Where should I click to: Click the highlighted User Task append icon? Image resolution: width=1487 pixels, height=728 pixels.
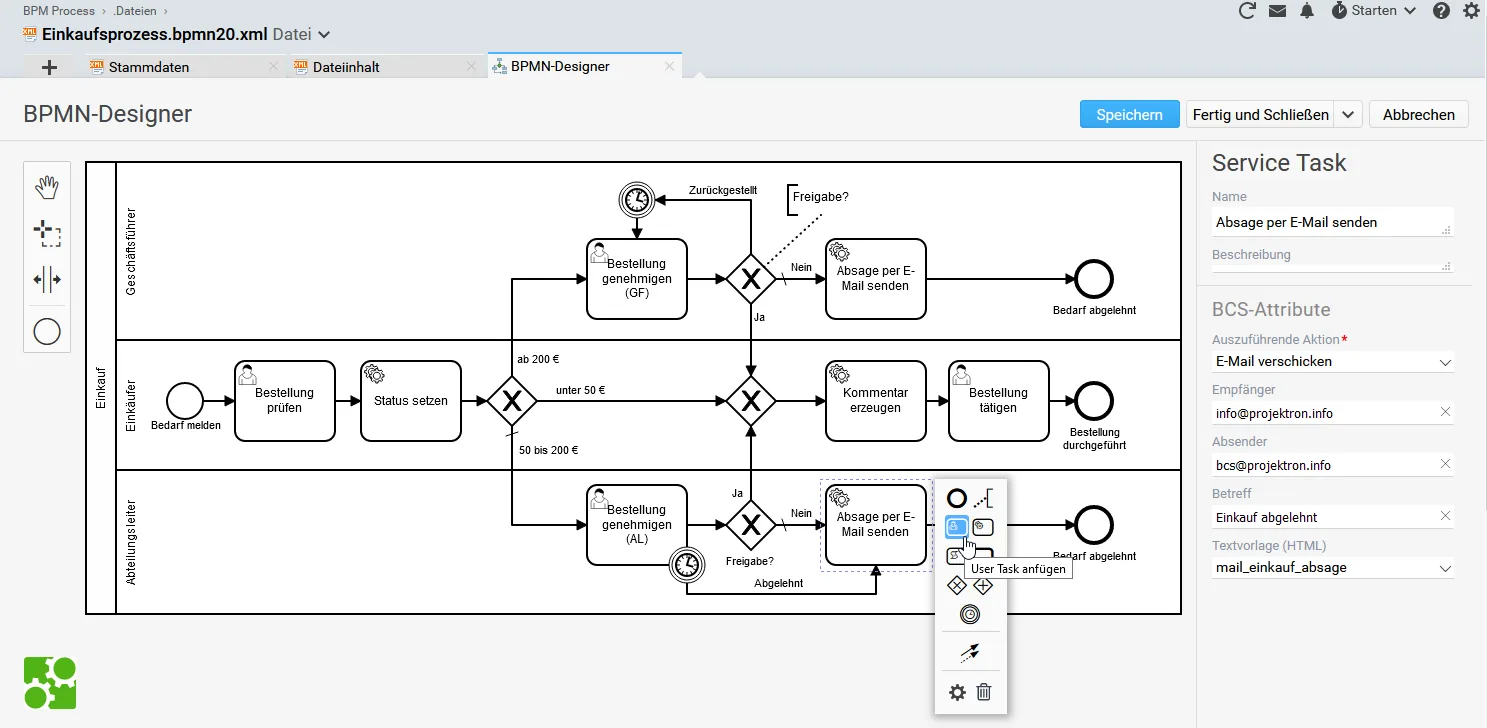[957, 526]
